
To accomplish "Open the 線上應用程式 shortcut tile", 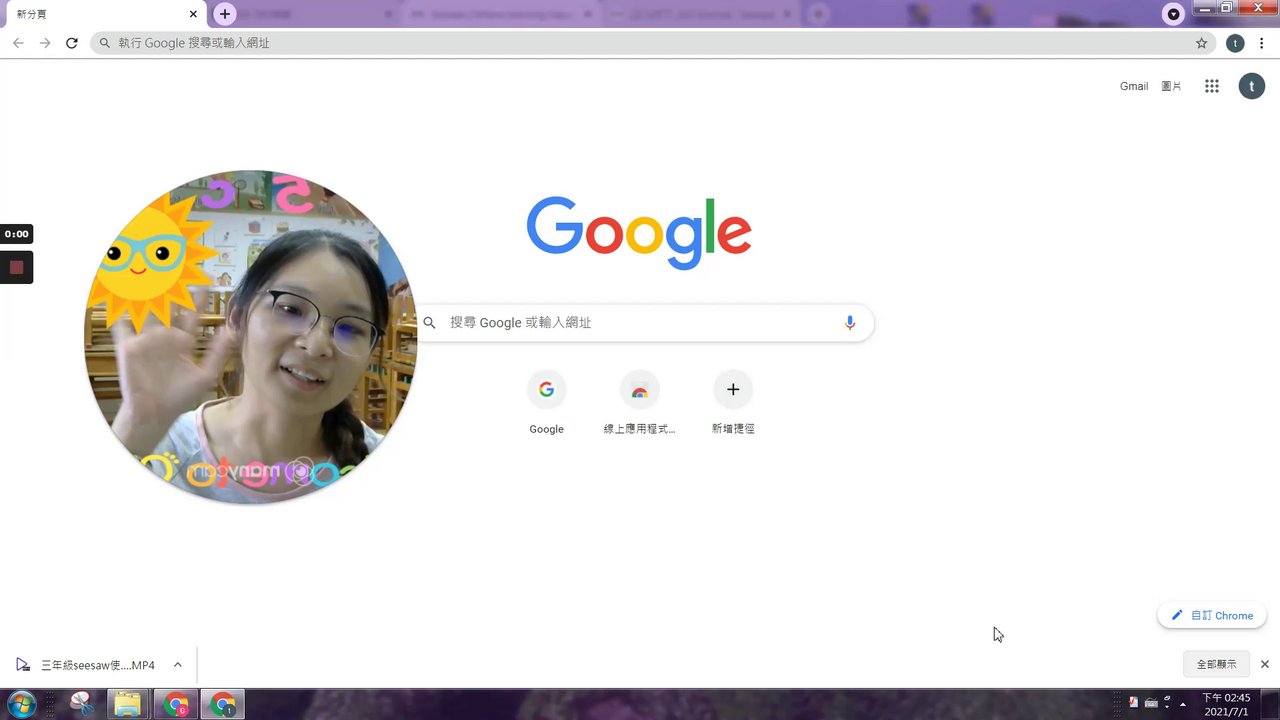I will pos(639,402).
